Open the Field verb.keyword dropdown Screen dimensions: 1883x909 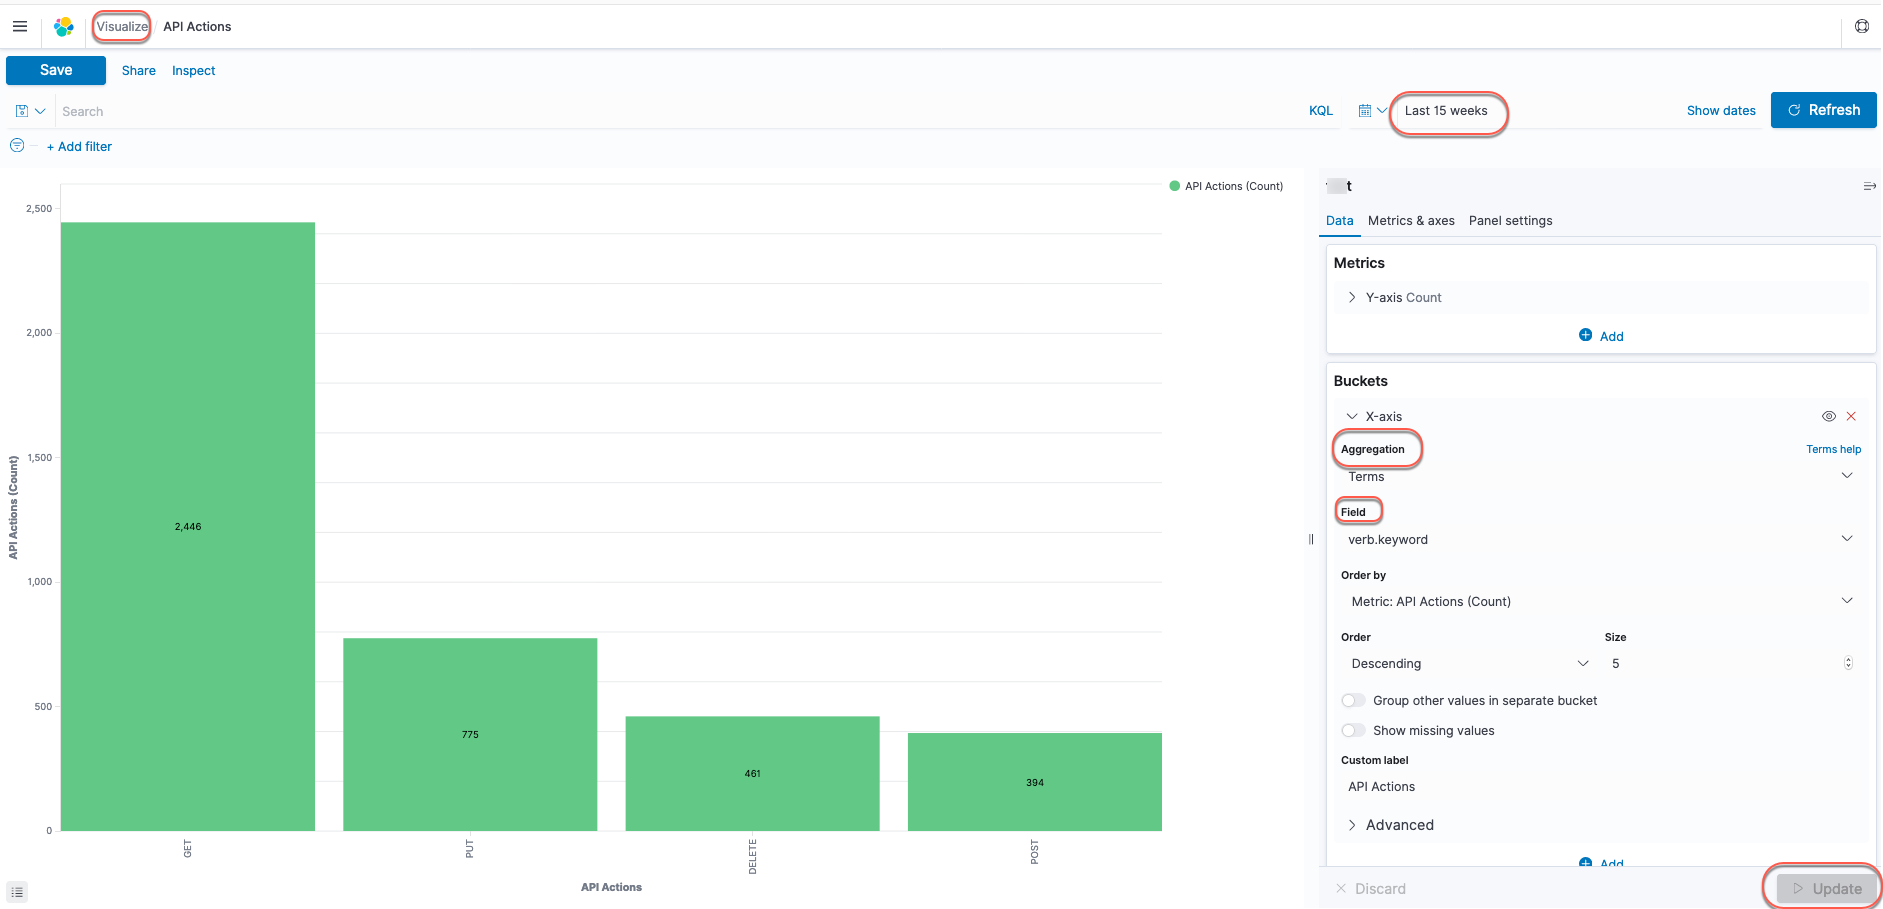tap(1600, 539)
